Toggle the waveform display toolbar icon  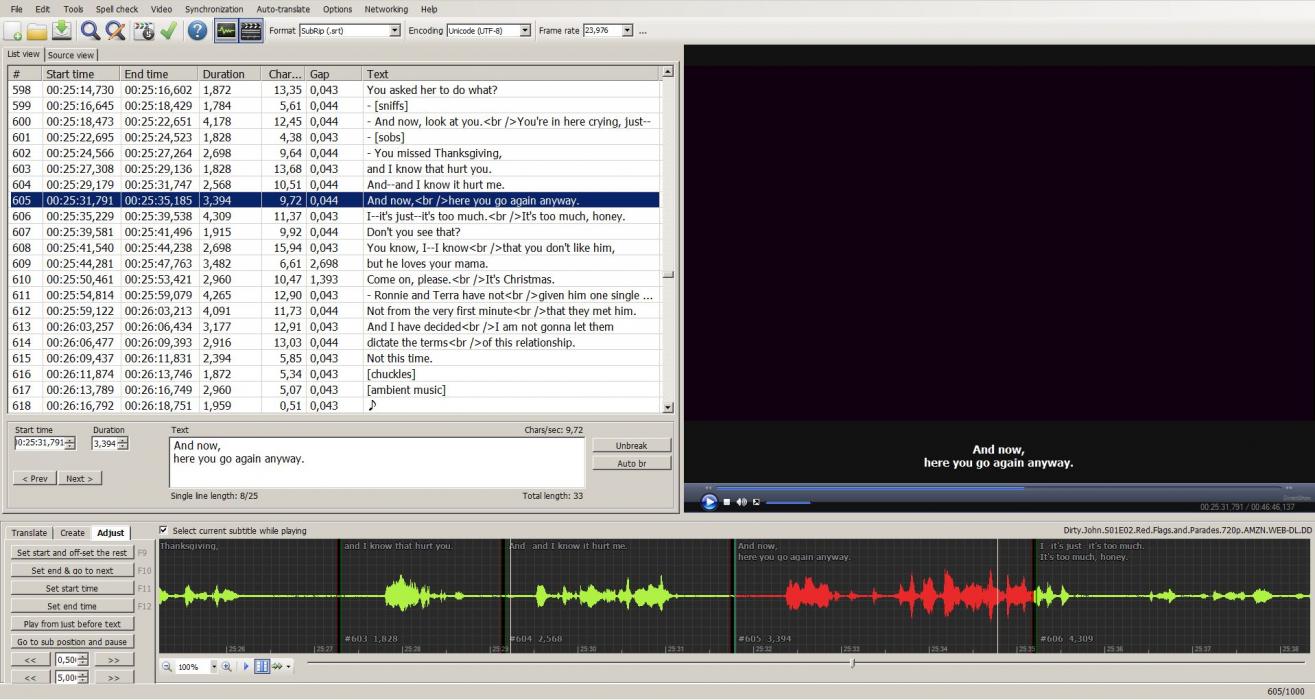pos(226,31)
